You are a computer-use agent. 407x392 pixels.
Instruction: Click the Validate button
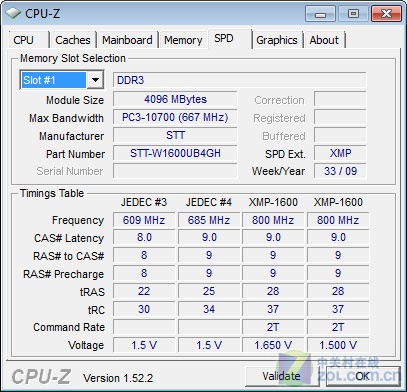tap(281, 376)
